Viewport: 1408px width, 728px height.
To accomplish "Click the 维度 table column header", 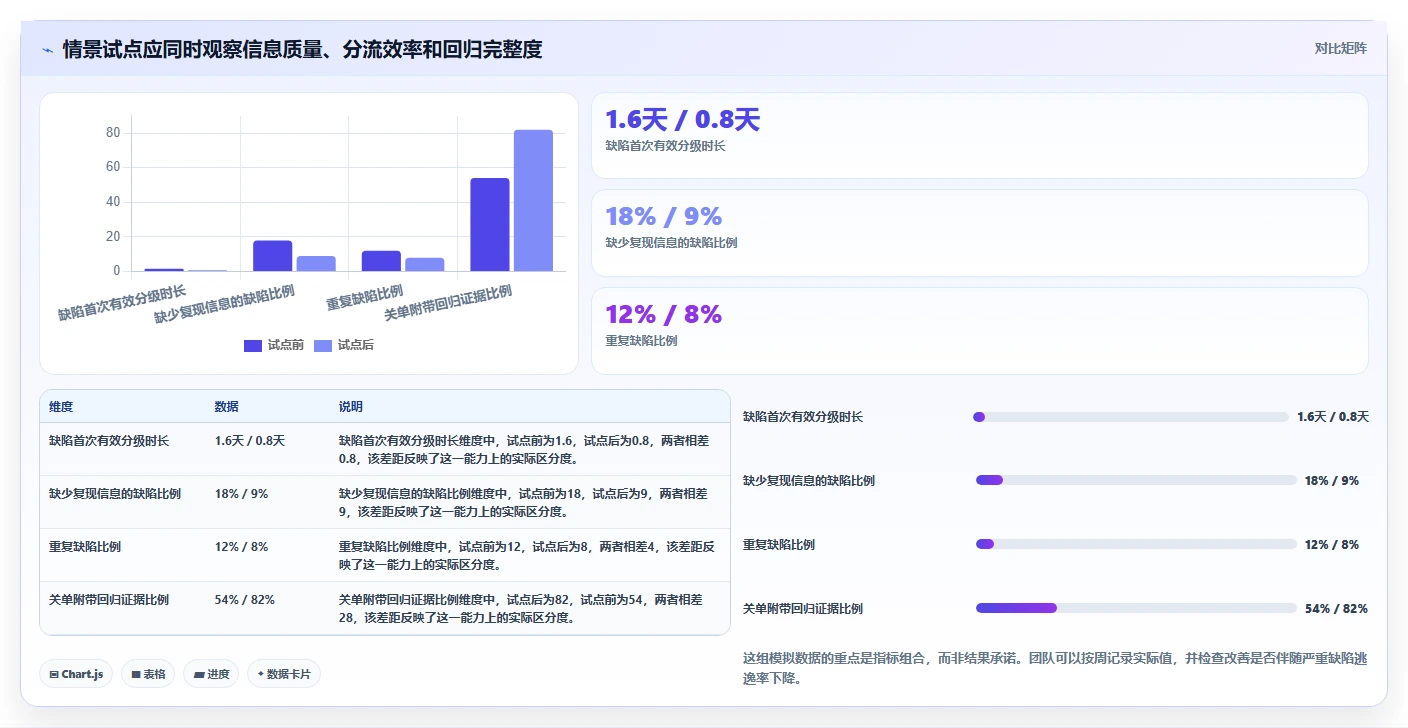I will click(x=61, y=407).
